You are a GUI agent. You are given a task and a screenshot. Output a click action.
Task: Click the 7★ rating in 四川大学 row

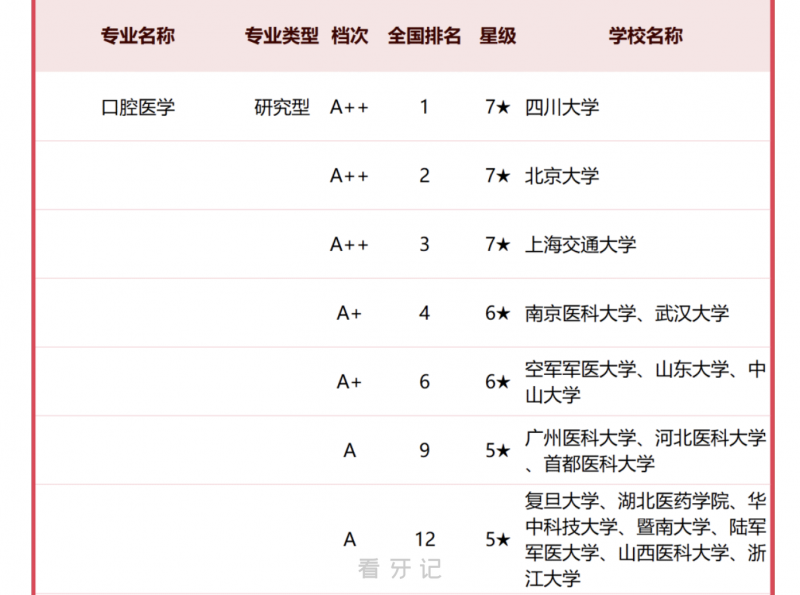click(x=497, y=107)
